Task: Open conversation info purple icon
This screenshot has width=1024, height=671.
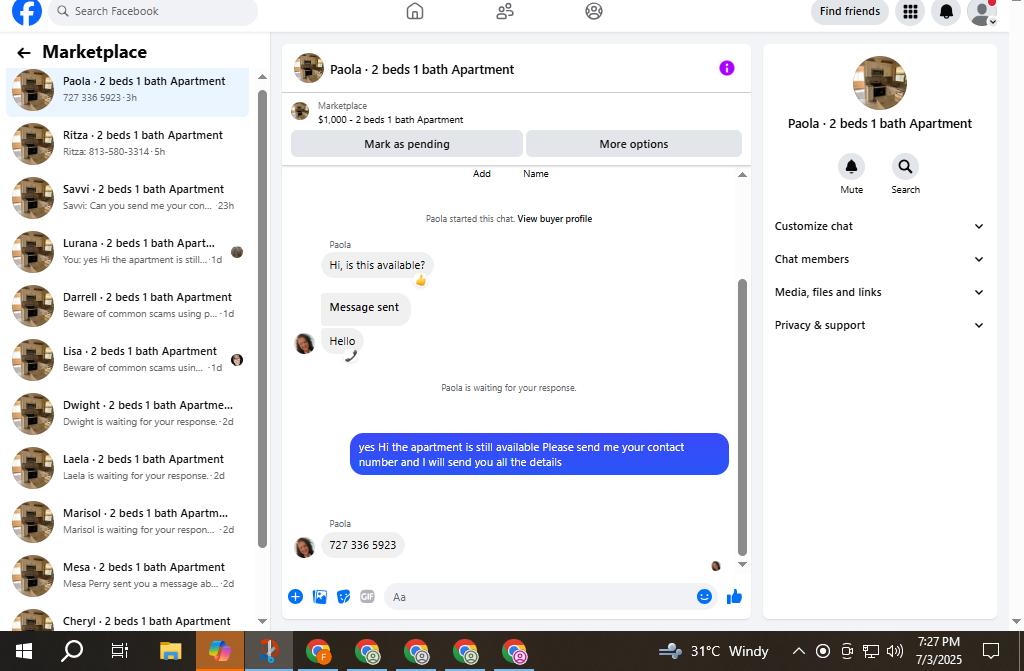Action: (x=726, y=68)
